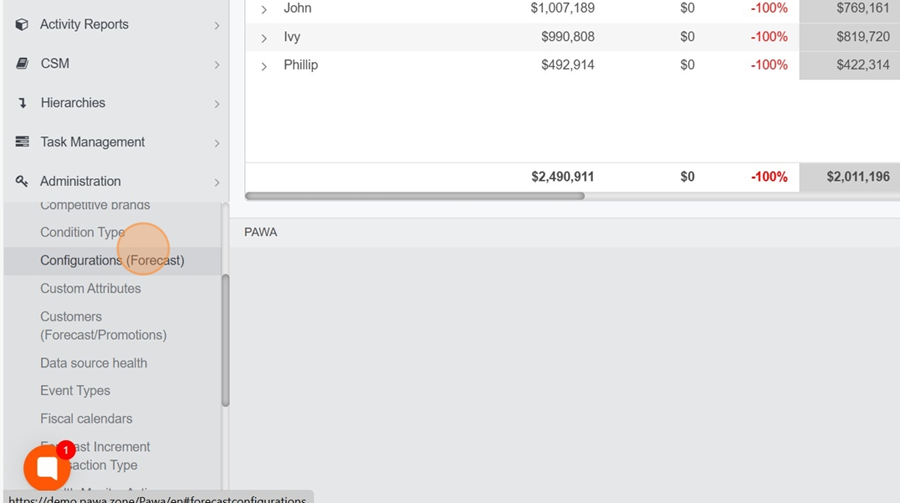The width and height of the screenshot is (900, 503).
Task: Expand the CSM menu chevron
Action: pyautogui.click(x=216, y=65)
